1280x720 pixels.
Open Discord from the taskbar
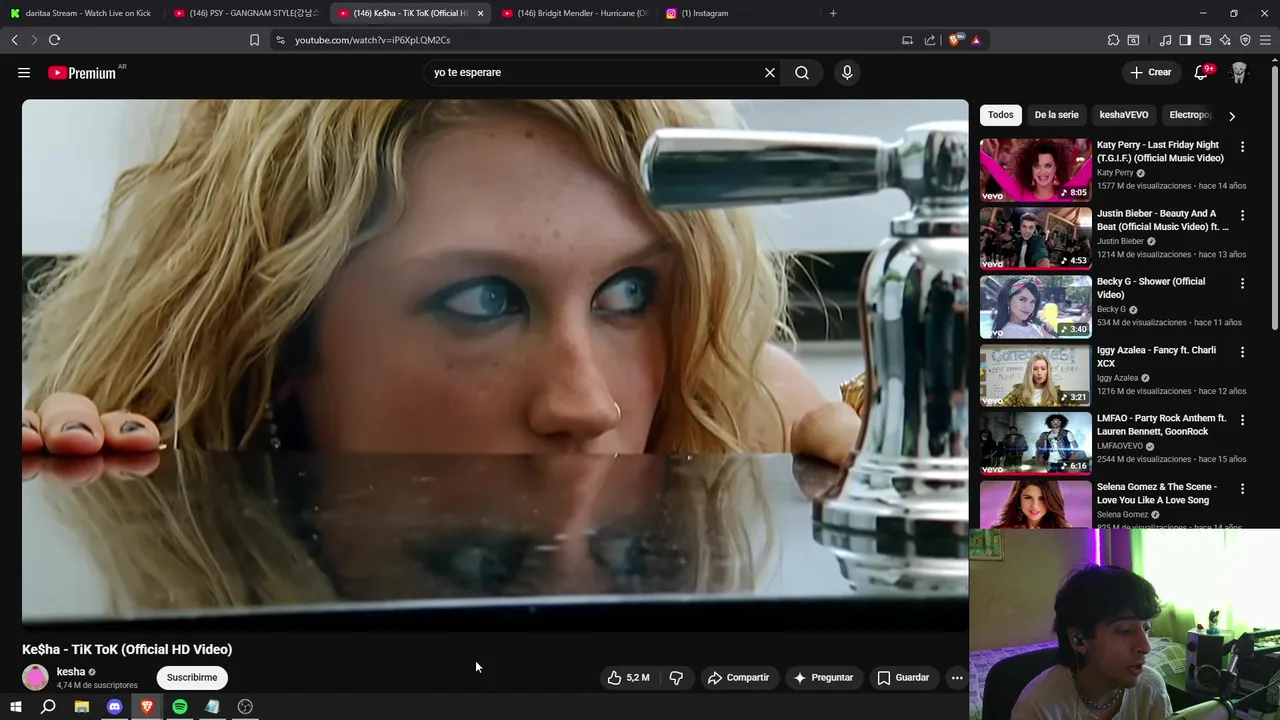click(114, 707)
